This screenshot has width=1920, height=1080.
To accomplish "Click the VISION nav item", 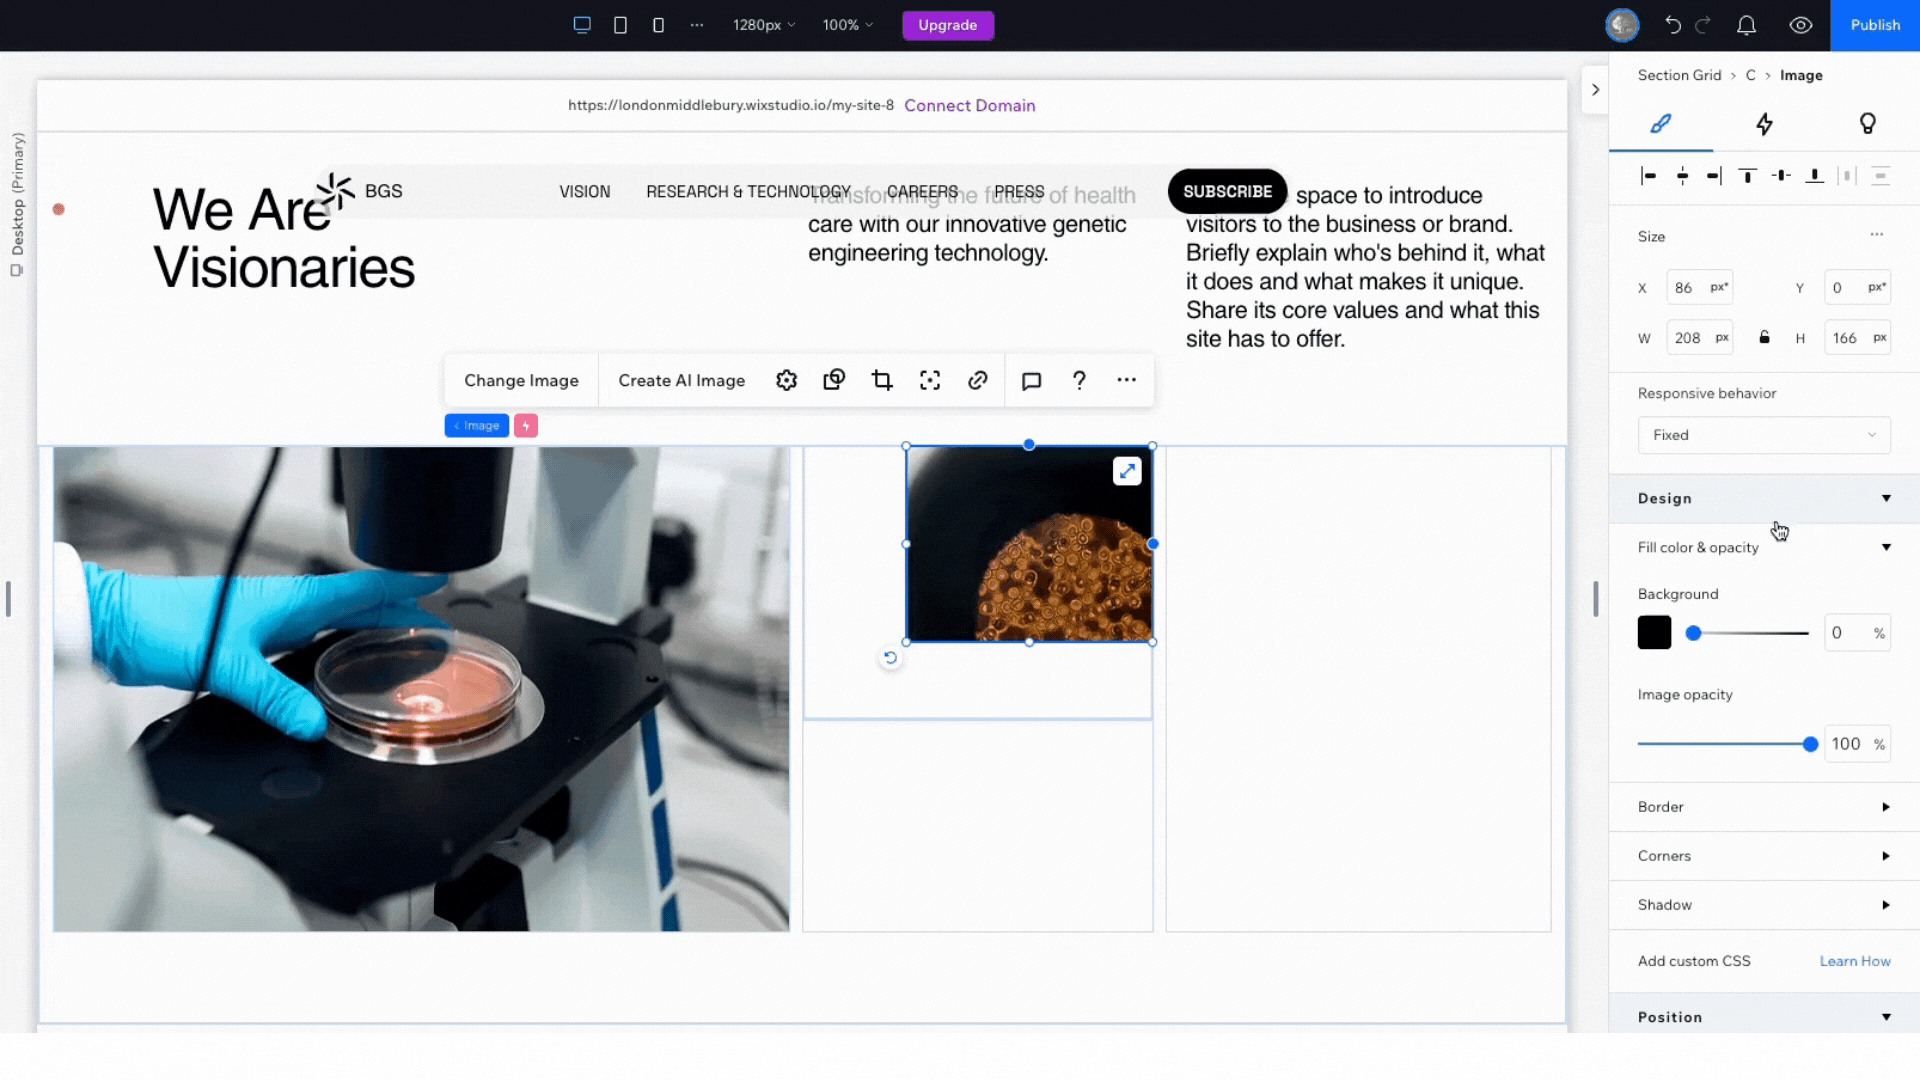I will pyautogui.click(x=584, y=192).
